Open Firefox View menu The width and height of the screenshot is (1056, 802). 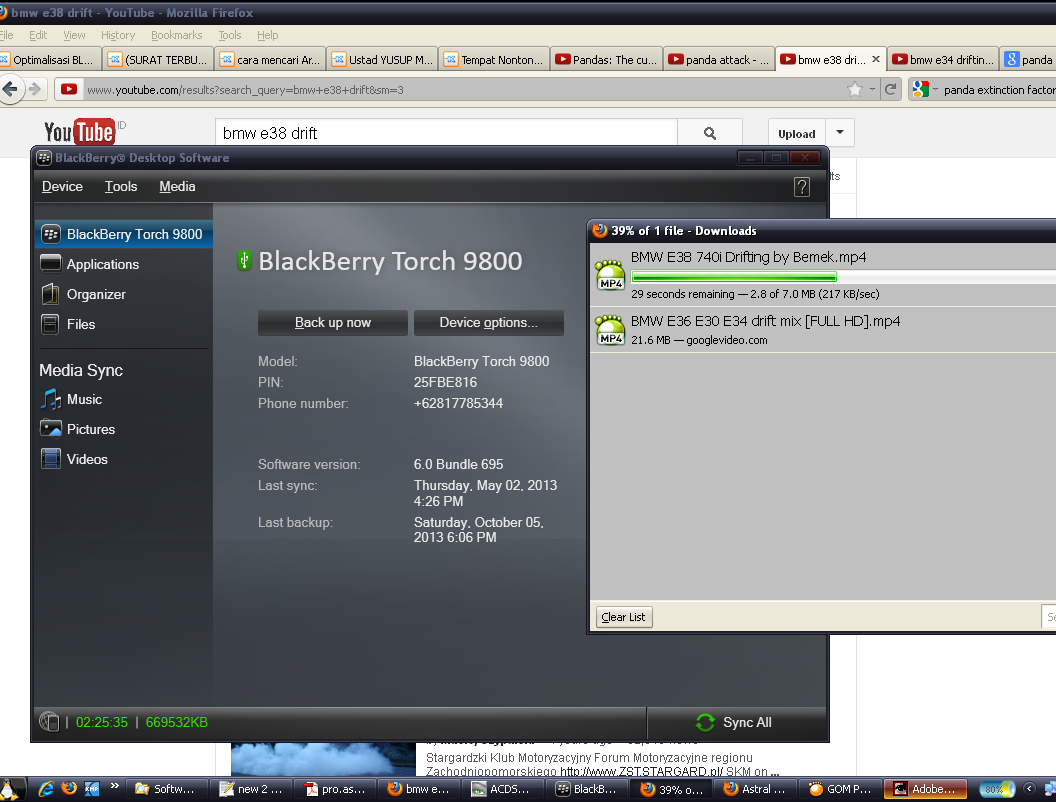coord(74,35)
